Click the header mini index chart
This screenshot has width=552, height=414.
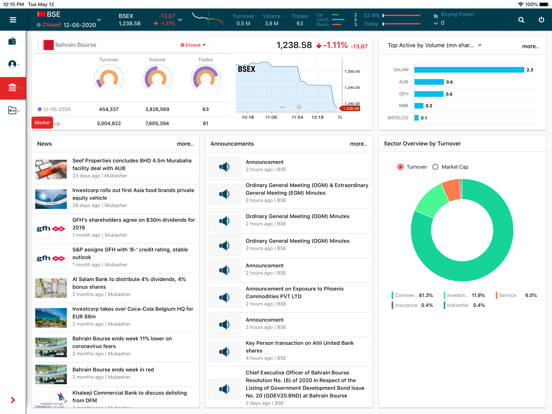click(x=208, y=19)
